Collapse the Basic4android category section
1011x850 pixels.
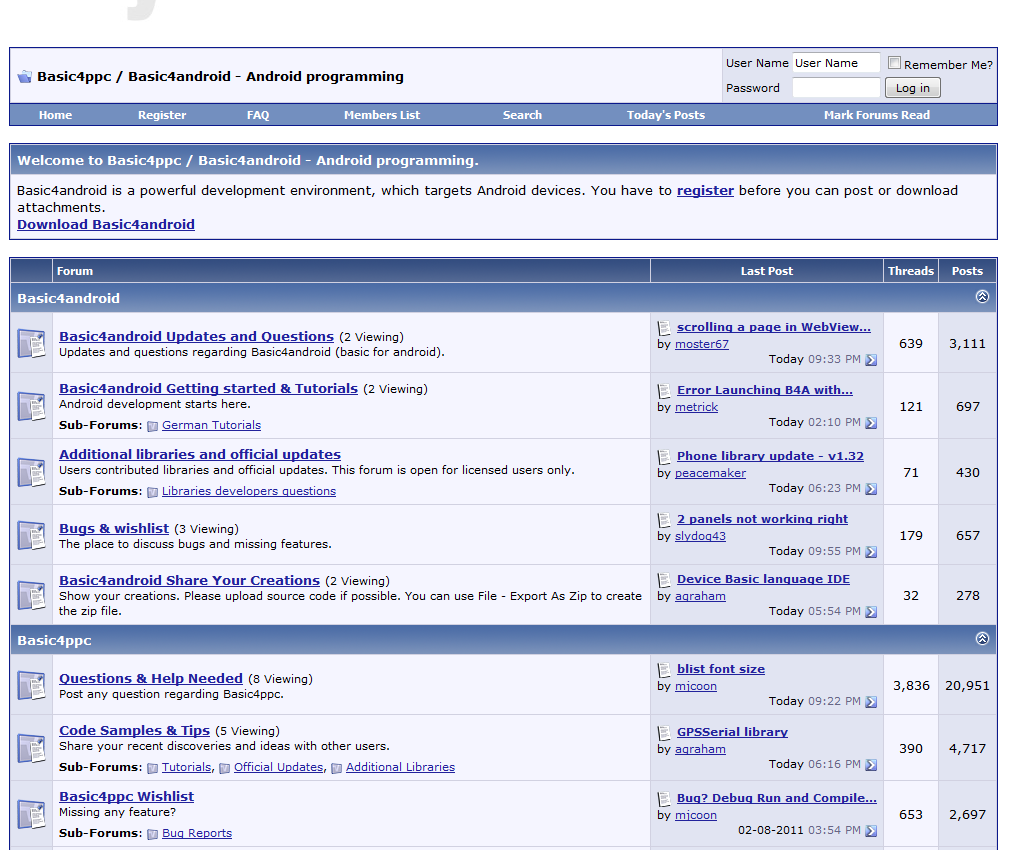click(x=982, y=297)
